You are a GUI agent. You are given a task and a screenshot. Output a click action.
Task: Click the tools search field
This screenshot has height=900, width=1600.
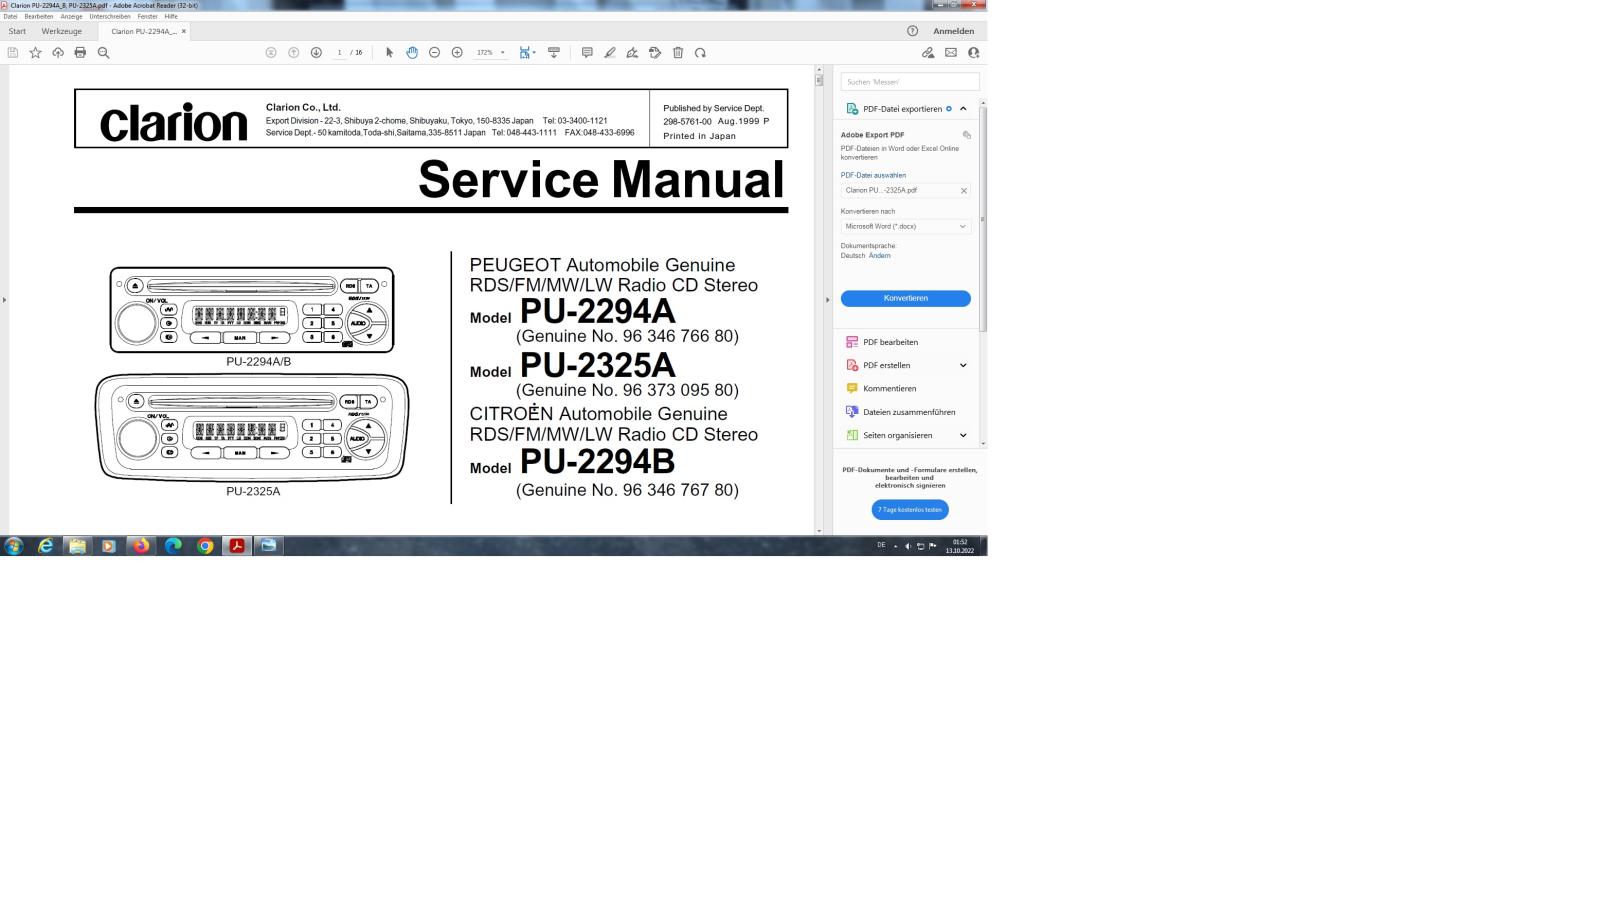[910, 82]
